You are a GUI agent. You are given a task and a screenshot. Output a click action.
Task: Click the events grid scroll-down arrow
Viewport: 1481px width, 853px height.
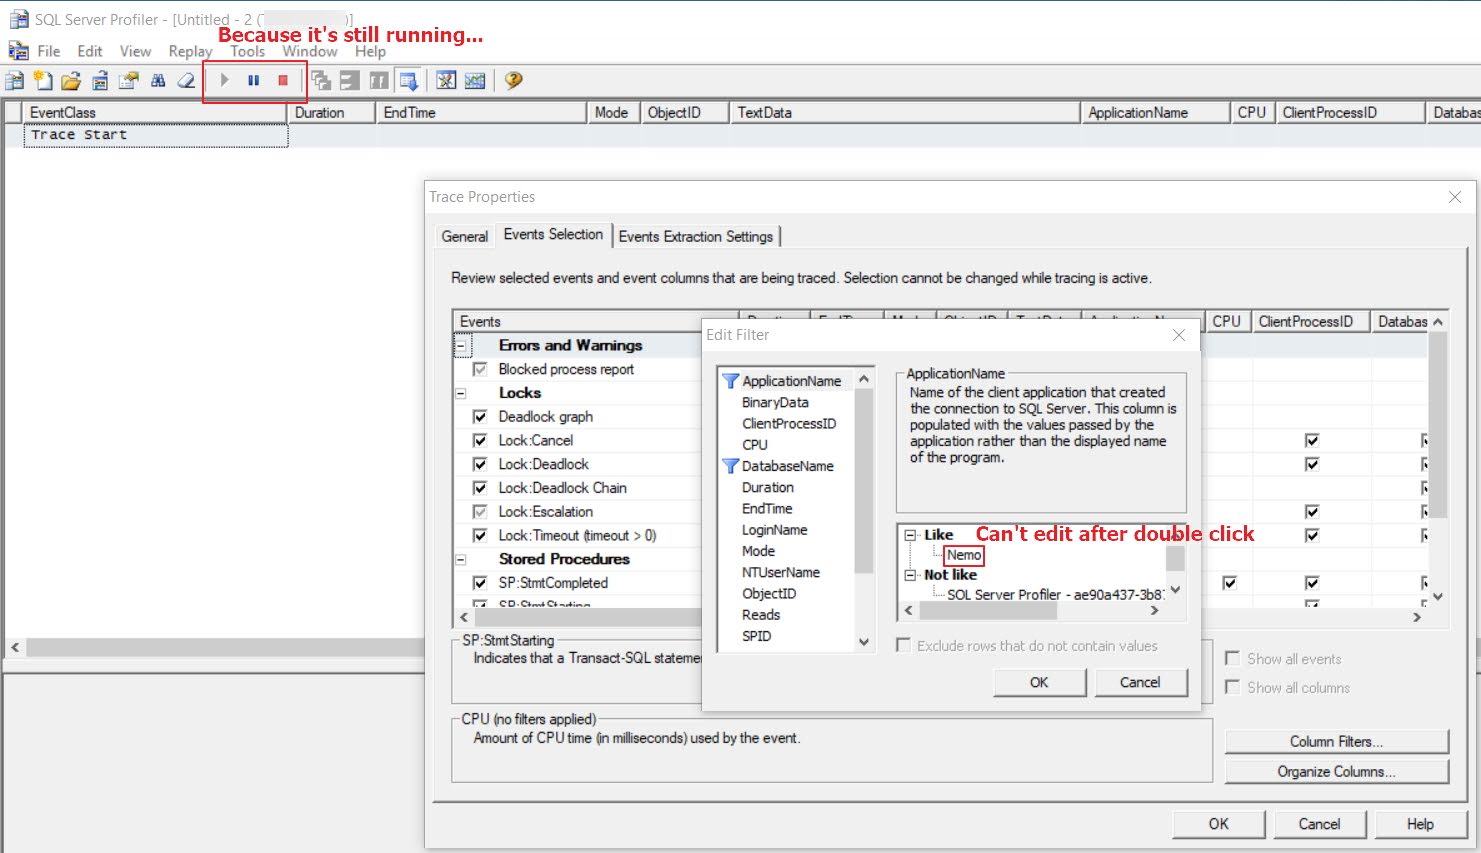click(1438, 596)
